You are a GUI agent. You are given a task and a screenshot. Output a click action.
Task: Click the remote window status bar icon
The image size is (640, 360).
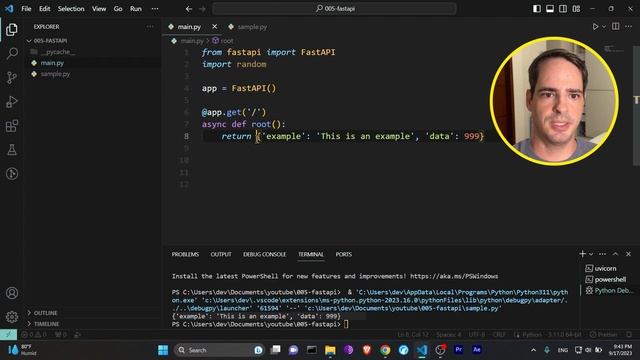click(x=8, y=334)
